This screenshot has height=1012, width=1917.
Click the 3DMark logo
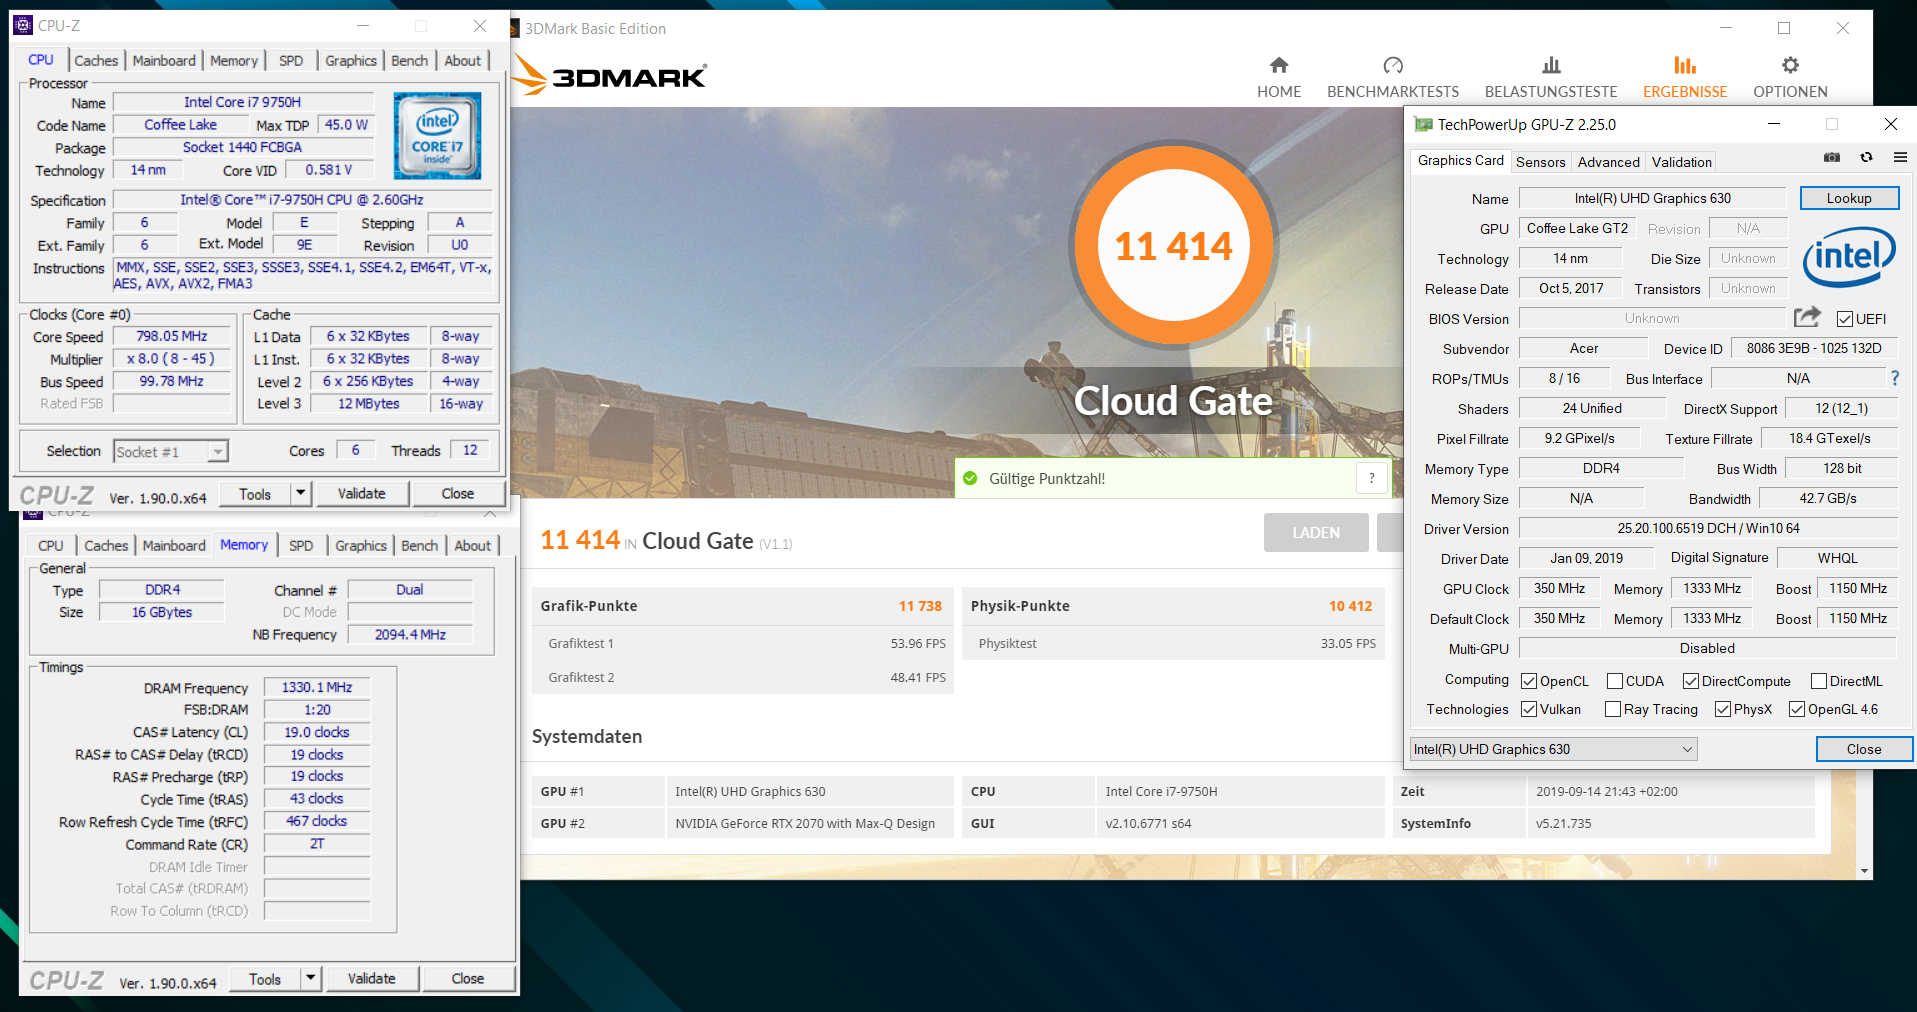[610, 75]
